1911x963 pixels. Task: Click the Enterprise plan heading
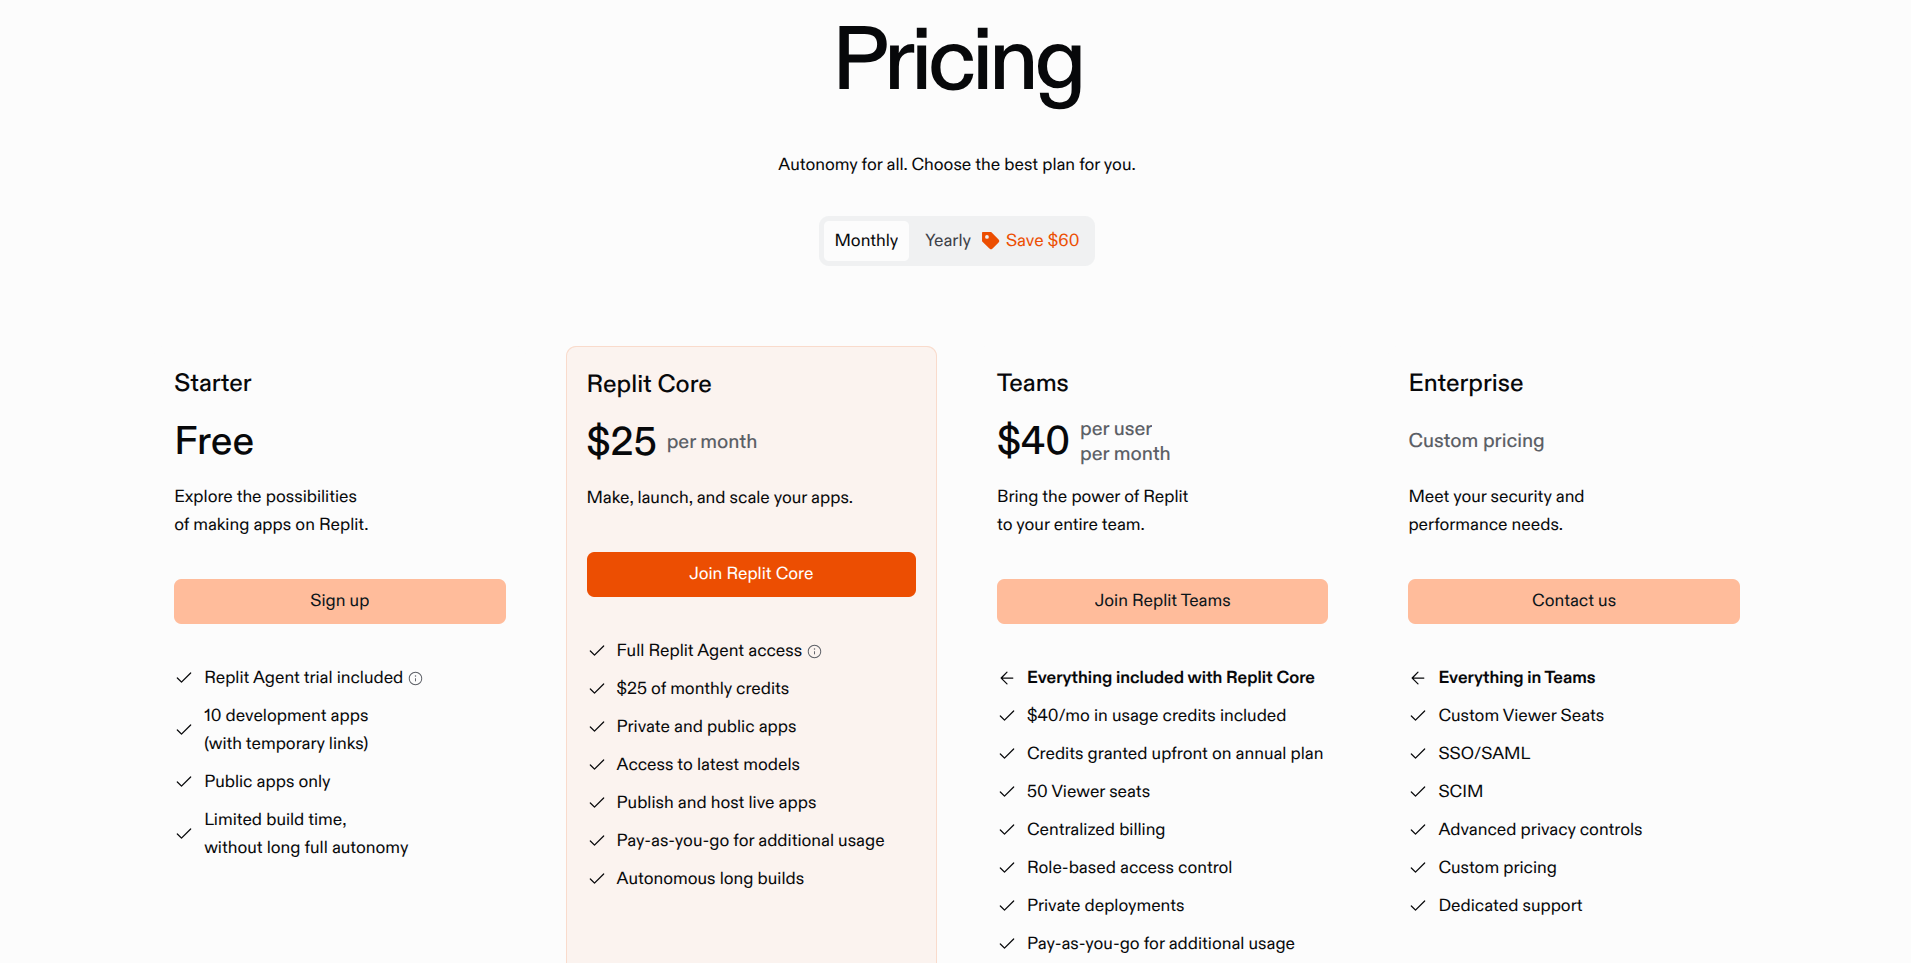pyautogui.click(x=1465, y=383)
